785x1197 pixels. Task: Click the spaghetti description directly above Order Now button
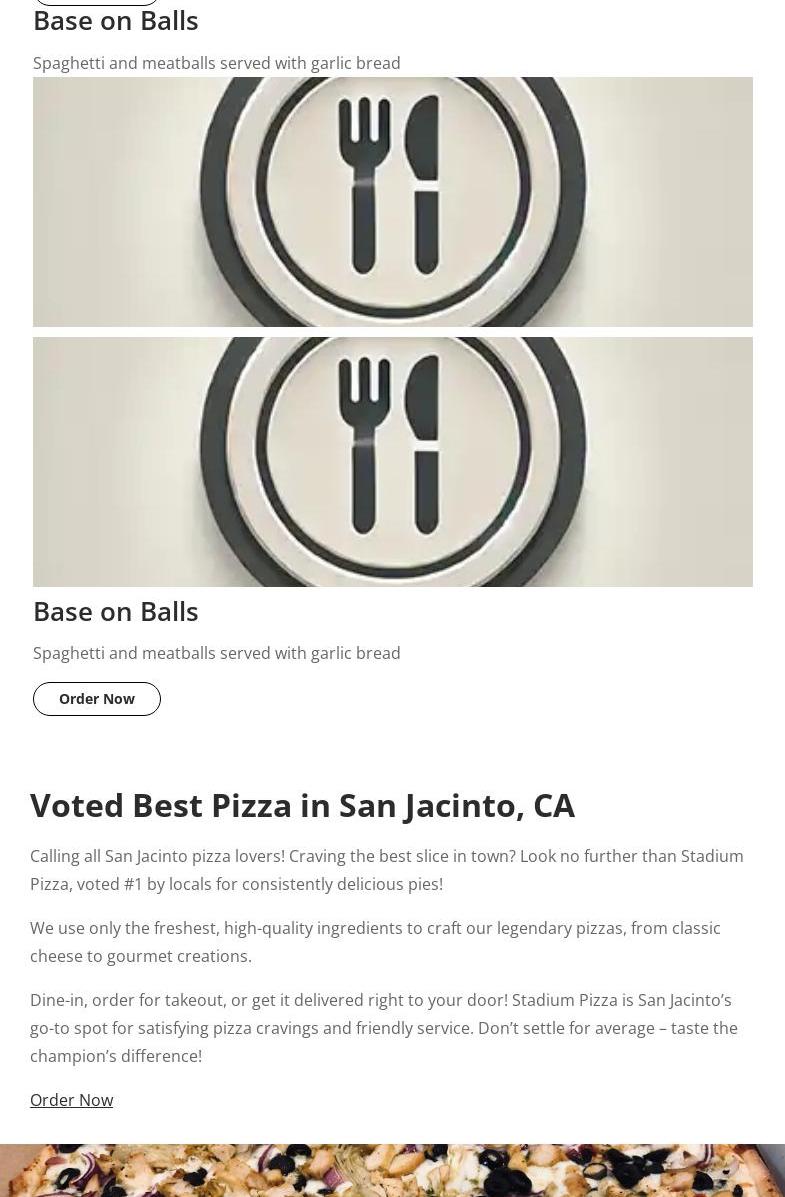[x=217, y=653]
